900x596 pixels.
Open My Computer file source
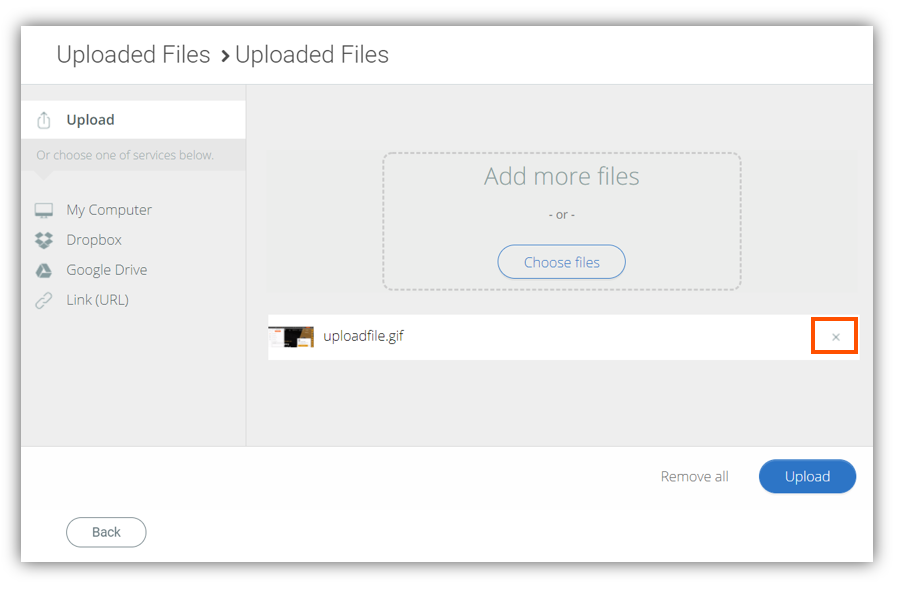(x=108, y=209)
